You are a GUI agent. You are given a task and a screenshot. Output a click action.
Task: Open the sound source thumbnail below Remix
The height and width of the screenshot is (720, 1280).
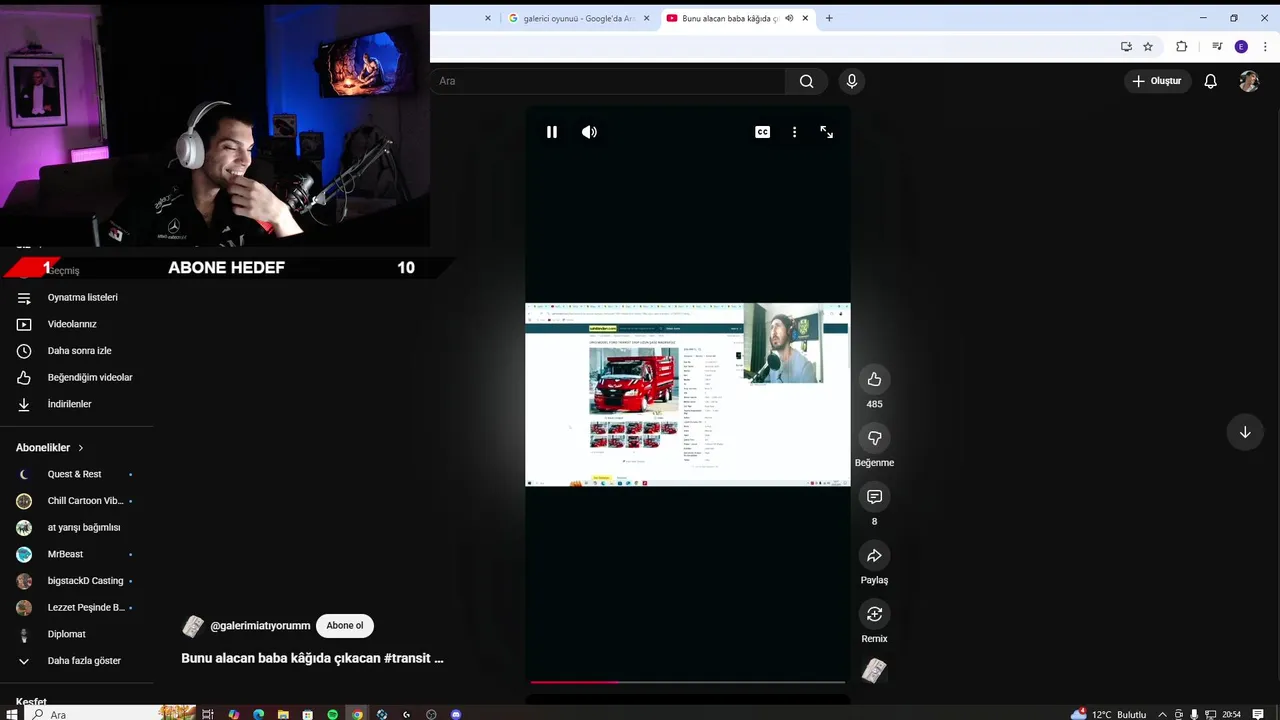point(874,671)
